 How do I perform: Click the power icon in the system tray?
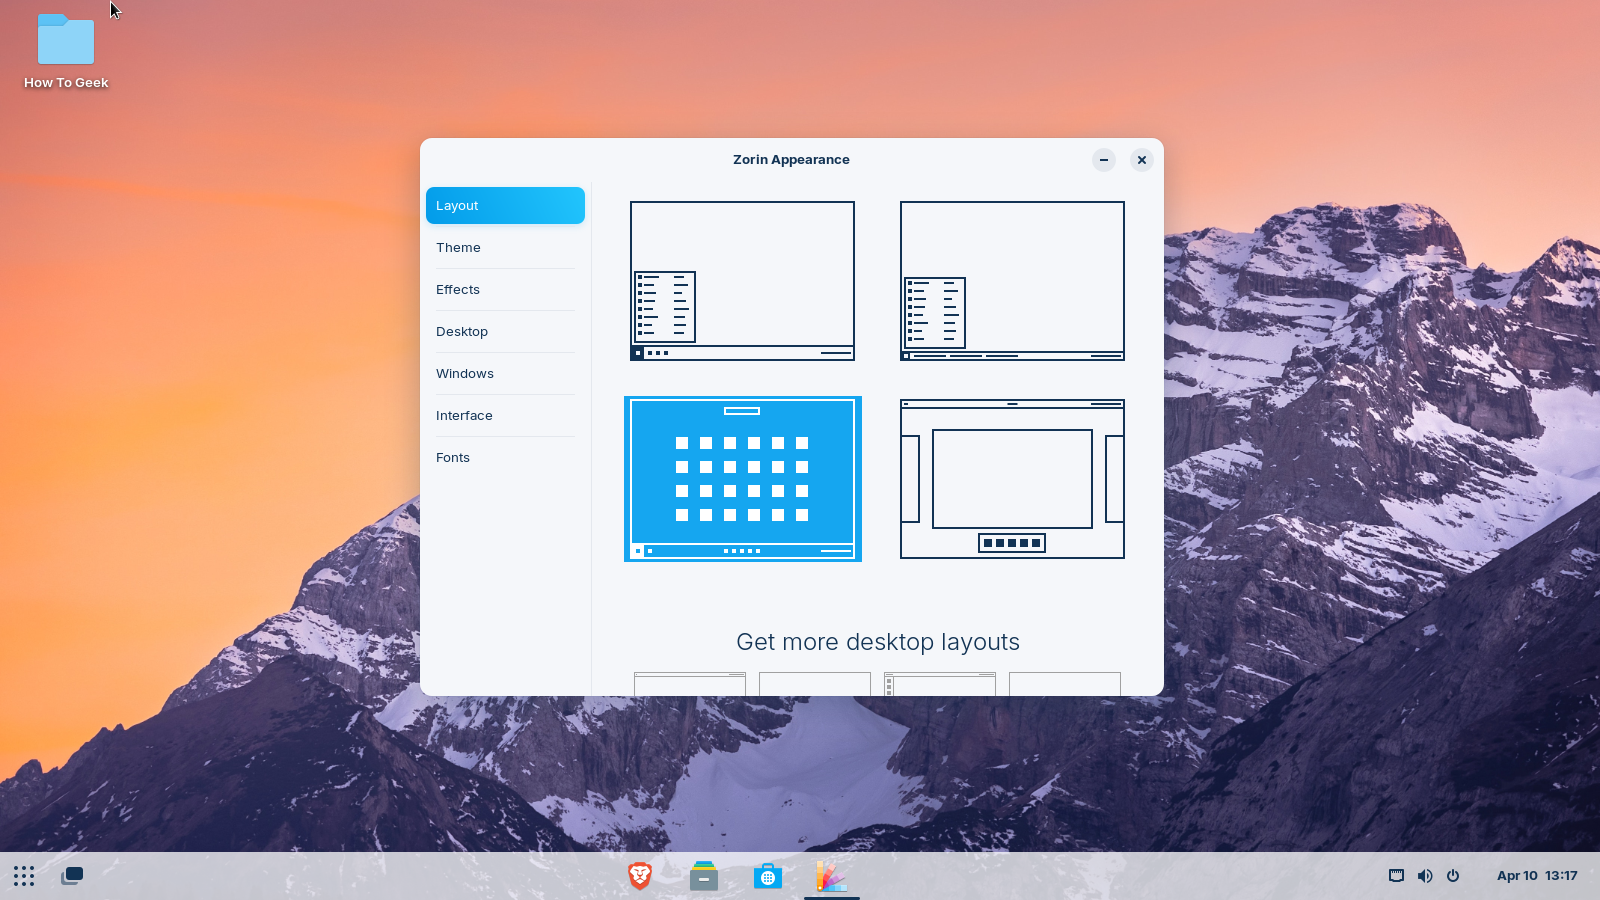click(x=1451, y=875)
